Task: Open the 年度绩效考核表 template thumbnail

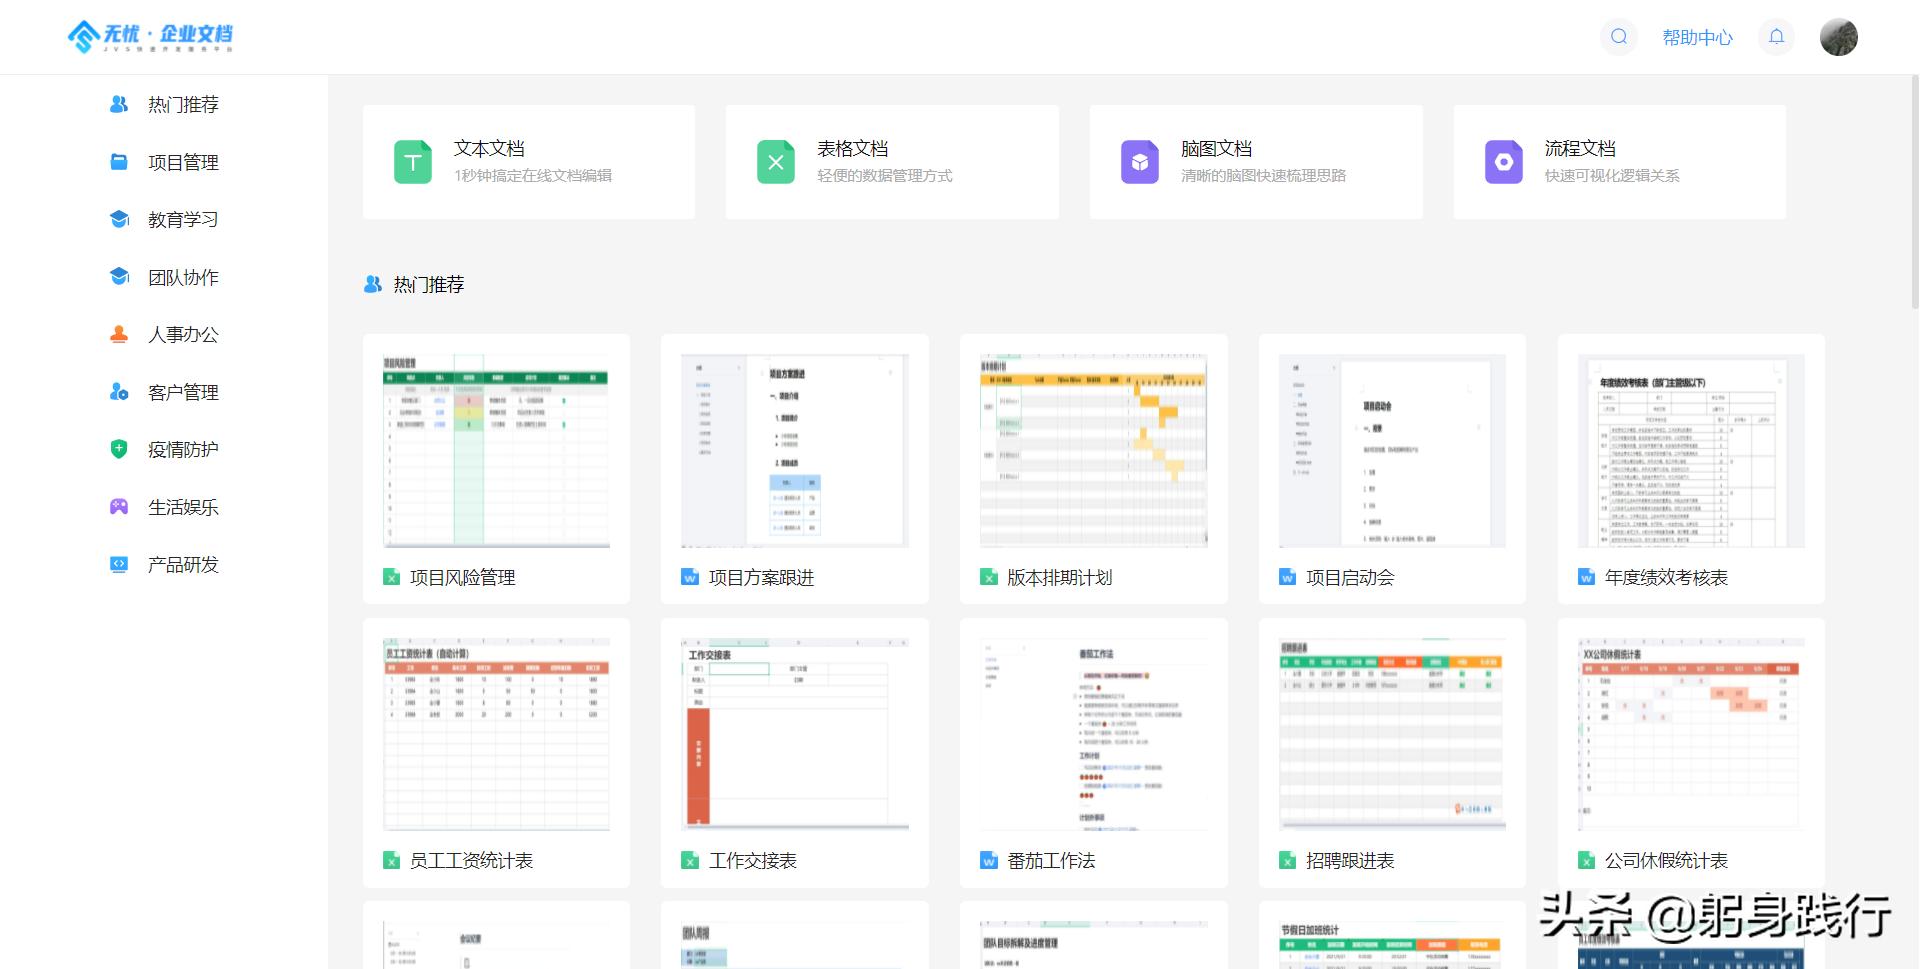Action: tap(1691, 450)
